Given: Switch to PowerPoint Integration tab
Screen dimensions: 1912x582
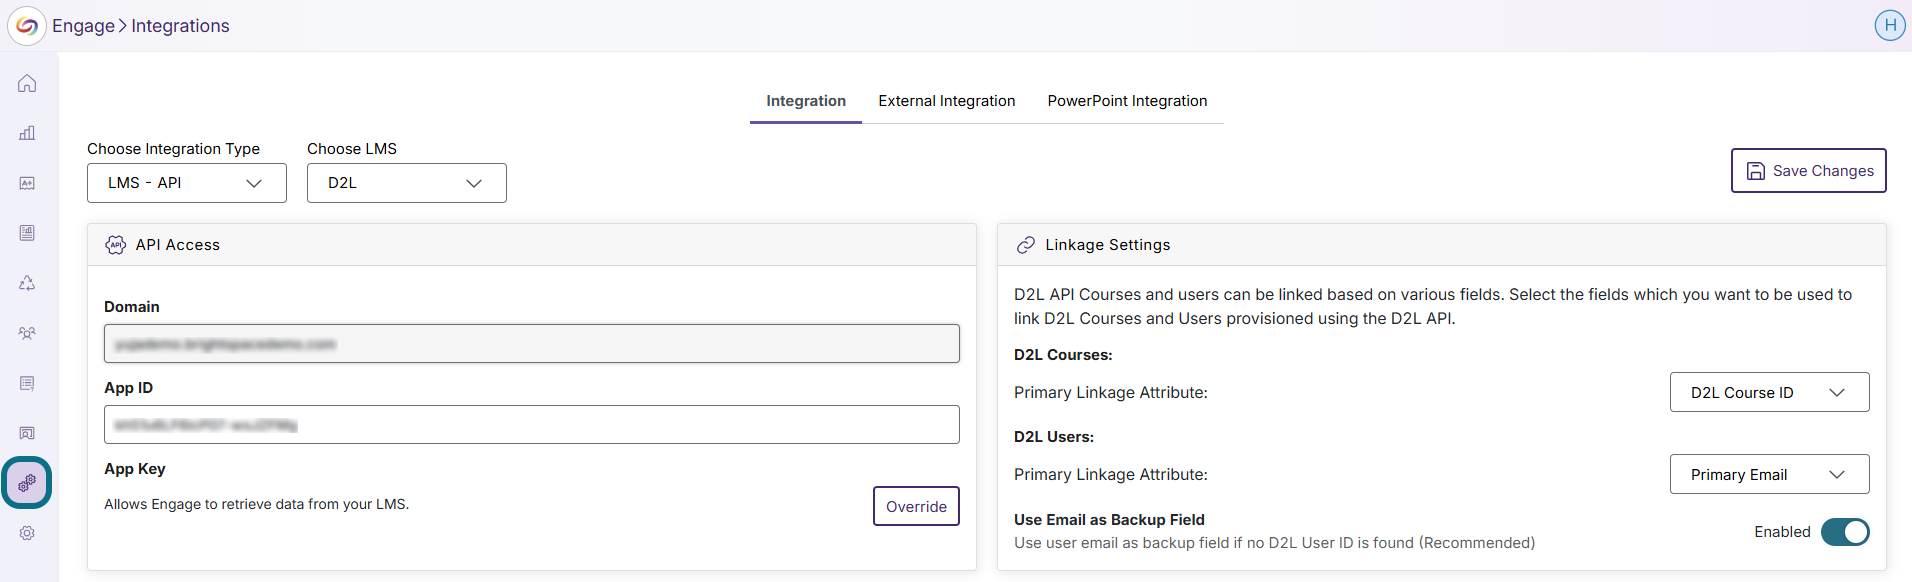Looking at the screenshot, I should coord(1127,101).
